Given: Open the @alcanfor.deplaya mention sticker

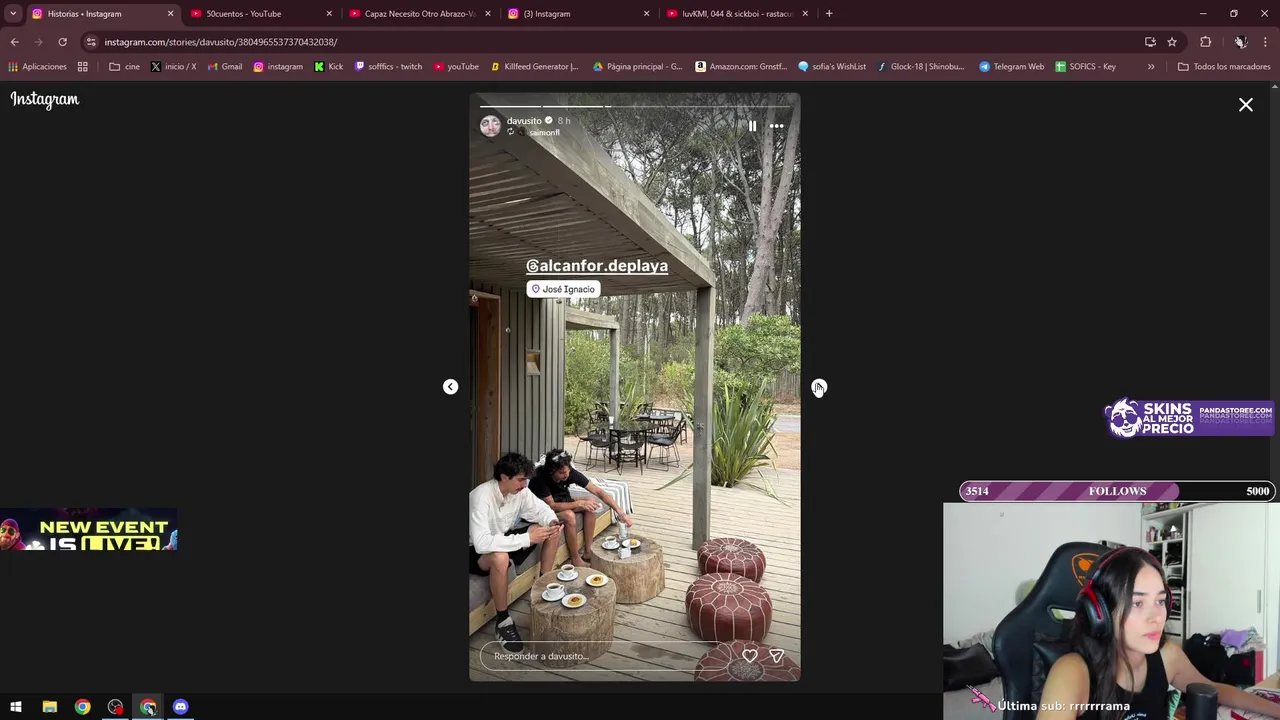Looking at the screenshot, I should point(597,266).
